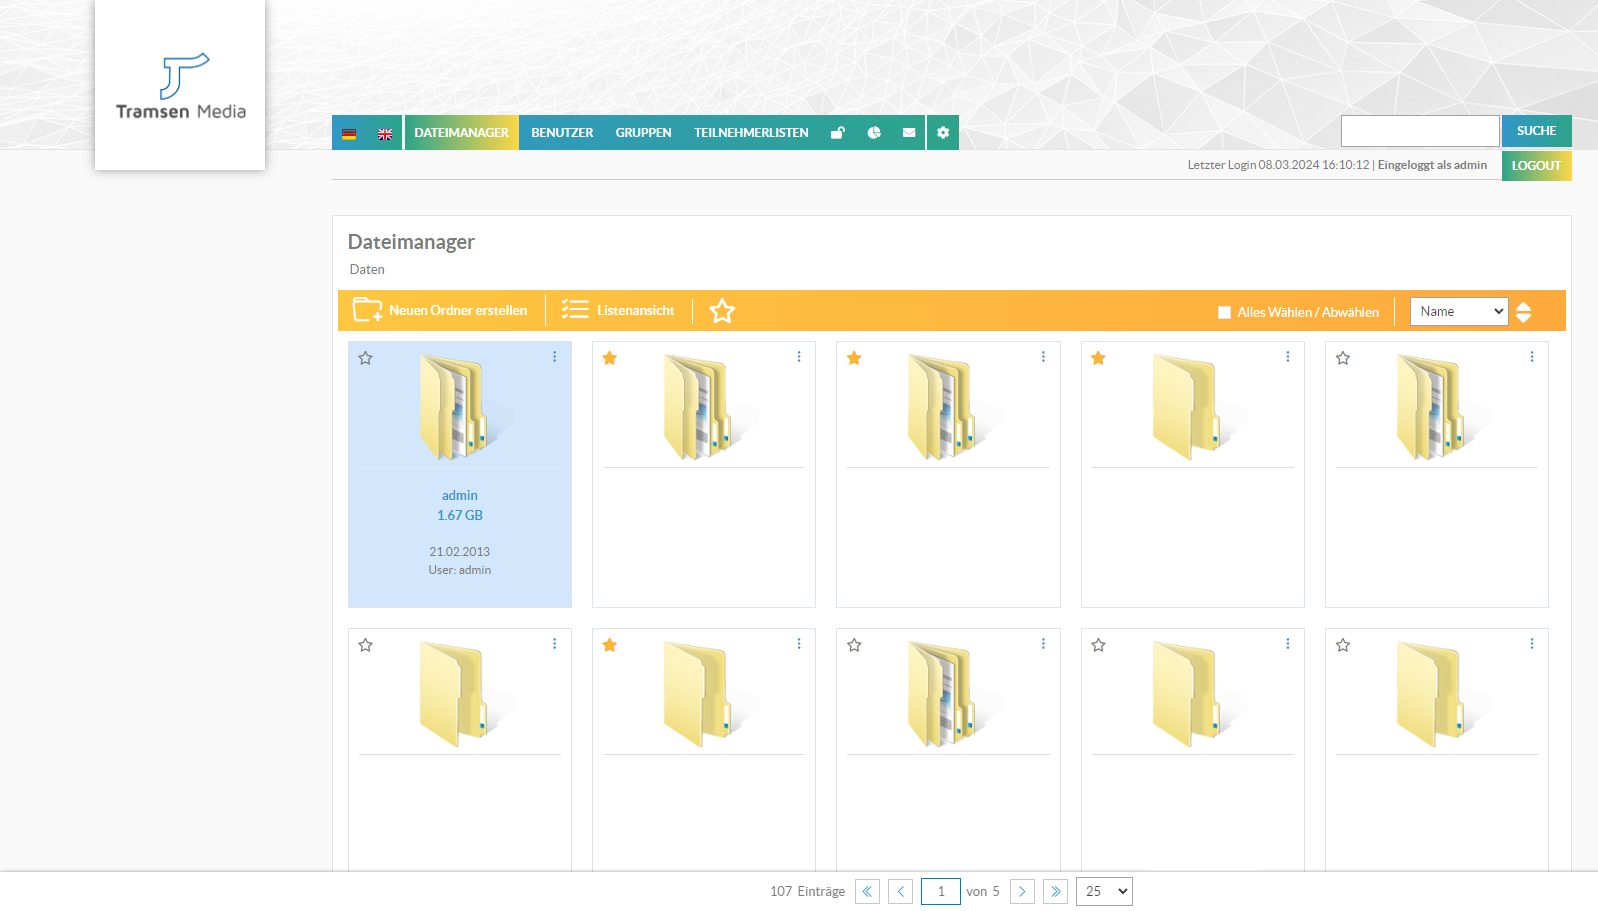
Task: Open the envelope mail icon
Action: point(909,133)
